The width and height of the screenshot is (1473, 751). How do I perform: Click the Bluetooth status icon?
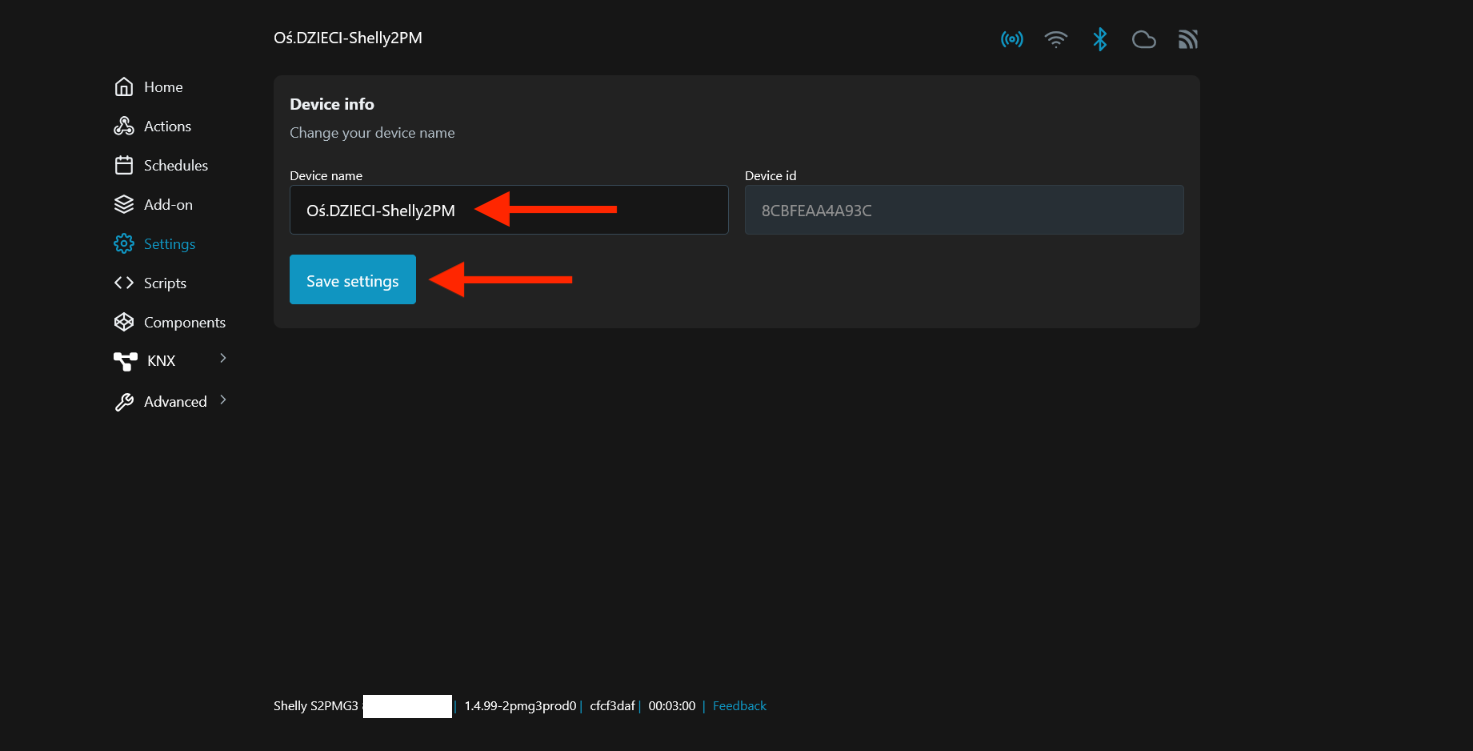pos(1100,39)
